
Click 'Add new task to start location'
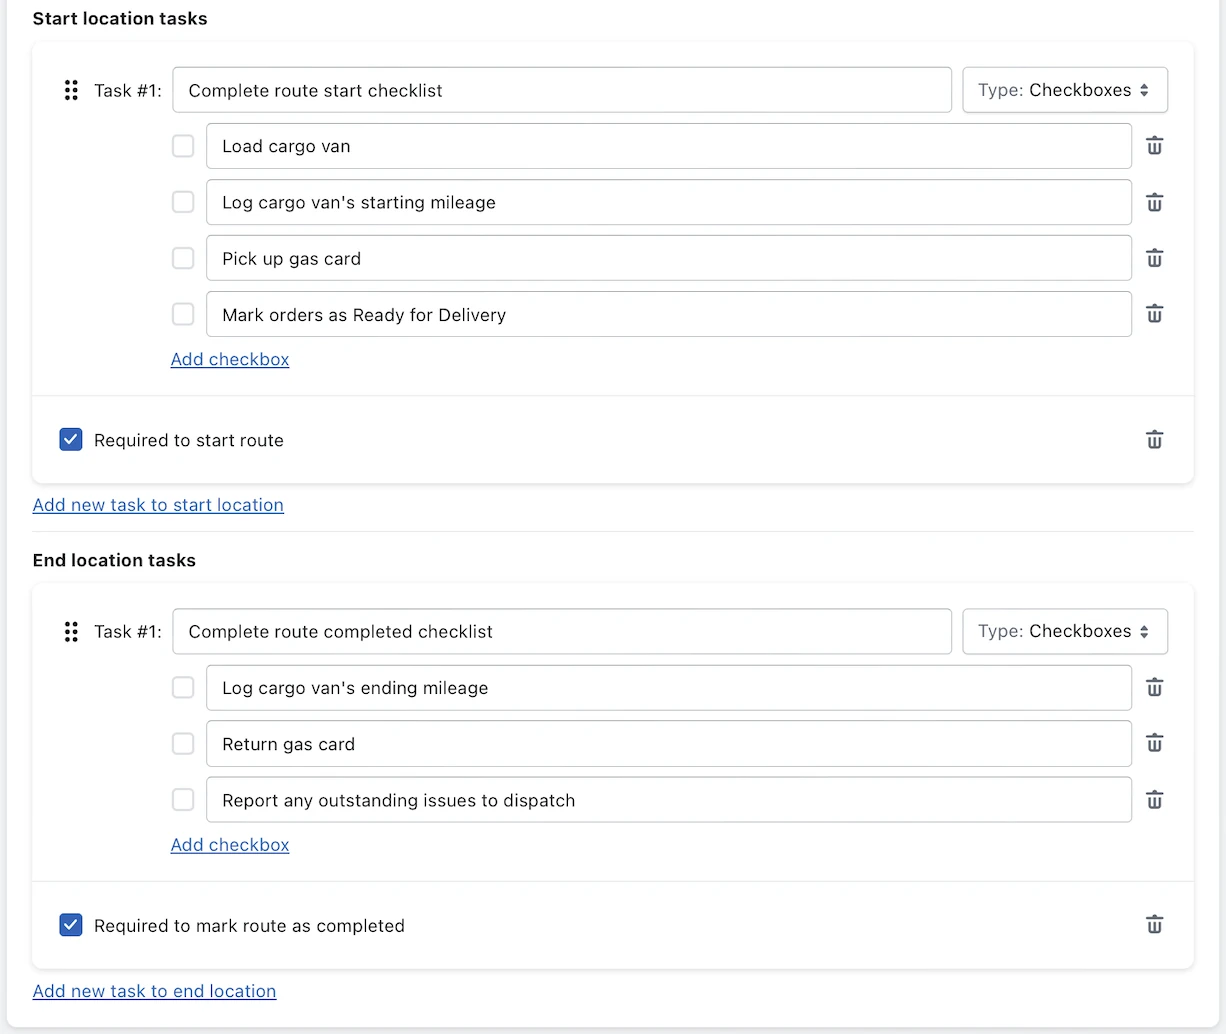[158, 505]
